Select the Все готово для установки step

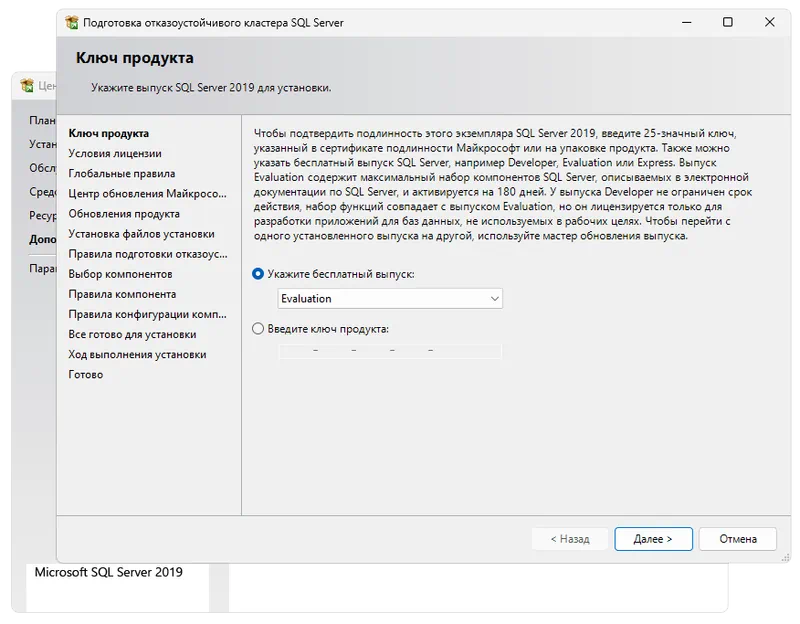point(132,334)
